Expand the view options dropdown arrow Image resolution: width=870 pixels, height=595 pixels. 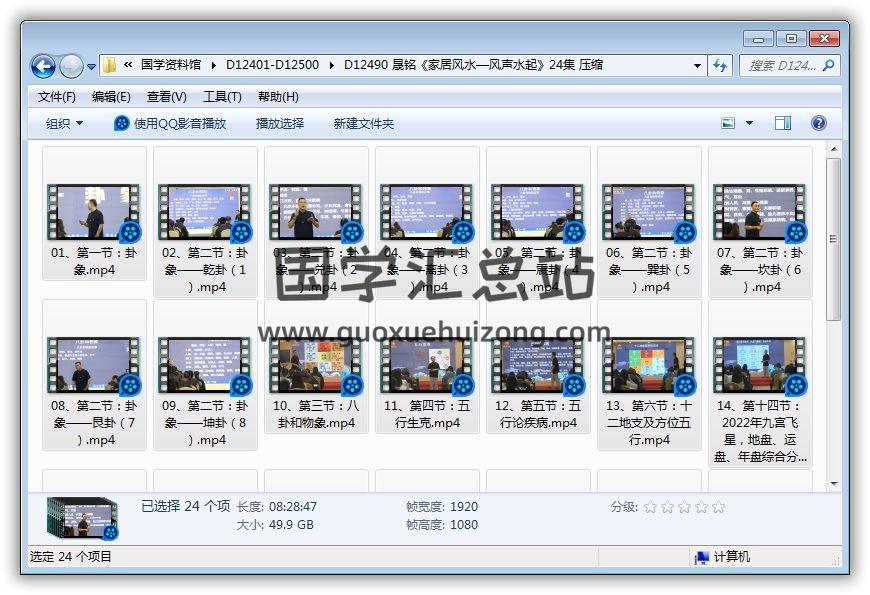click(x=750, y=123)
